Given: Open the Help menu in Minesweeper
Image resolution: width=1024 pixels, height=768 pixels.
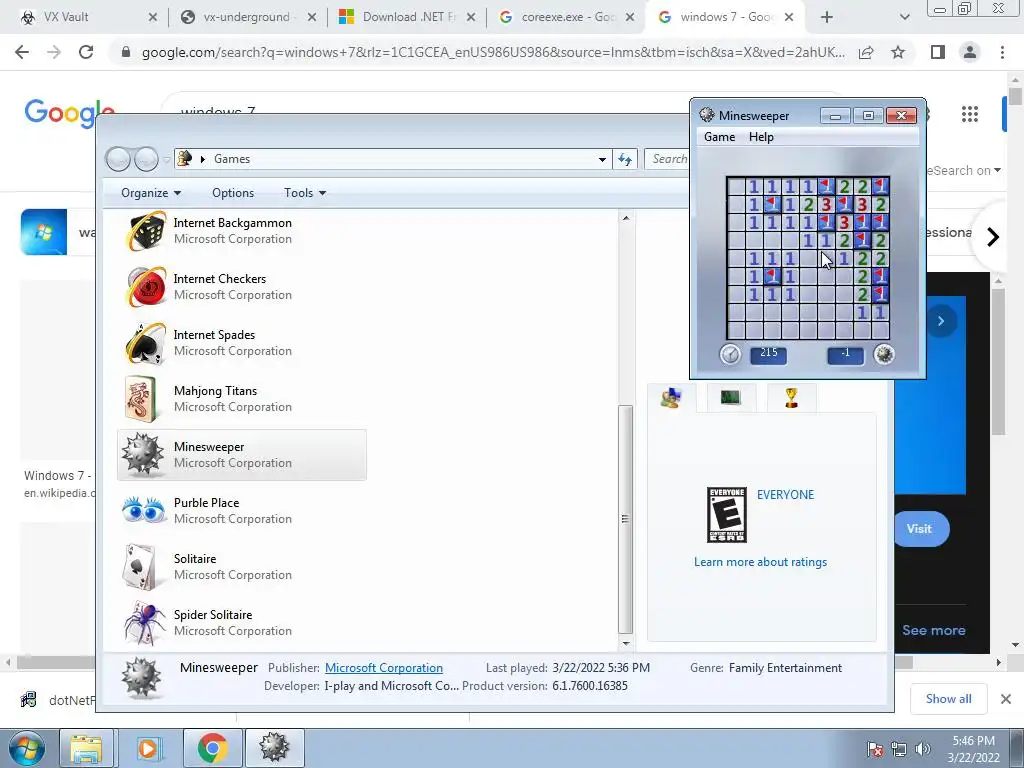Looking at the screenshot, I should click(x=761, y=137).
